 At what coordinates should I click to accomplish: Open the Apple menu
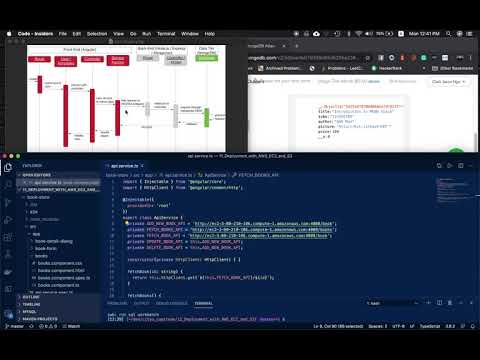[x=9, y=34]
